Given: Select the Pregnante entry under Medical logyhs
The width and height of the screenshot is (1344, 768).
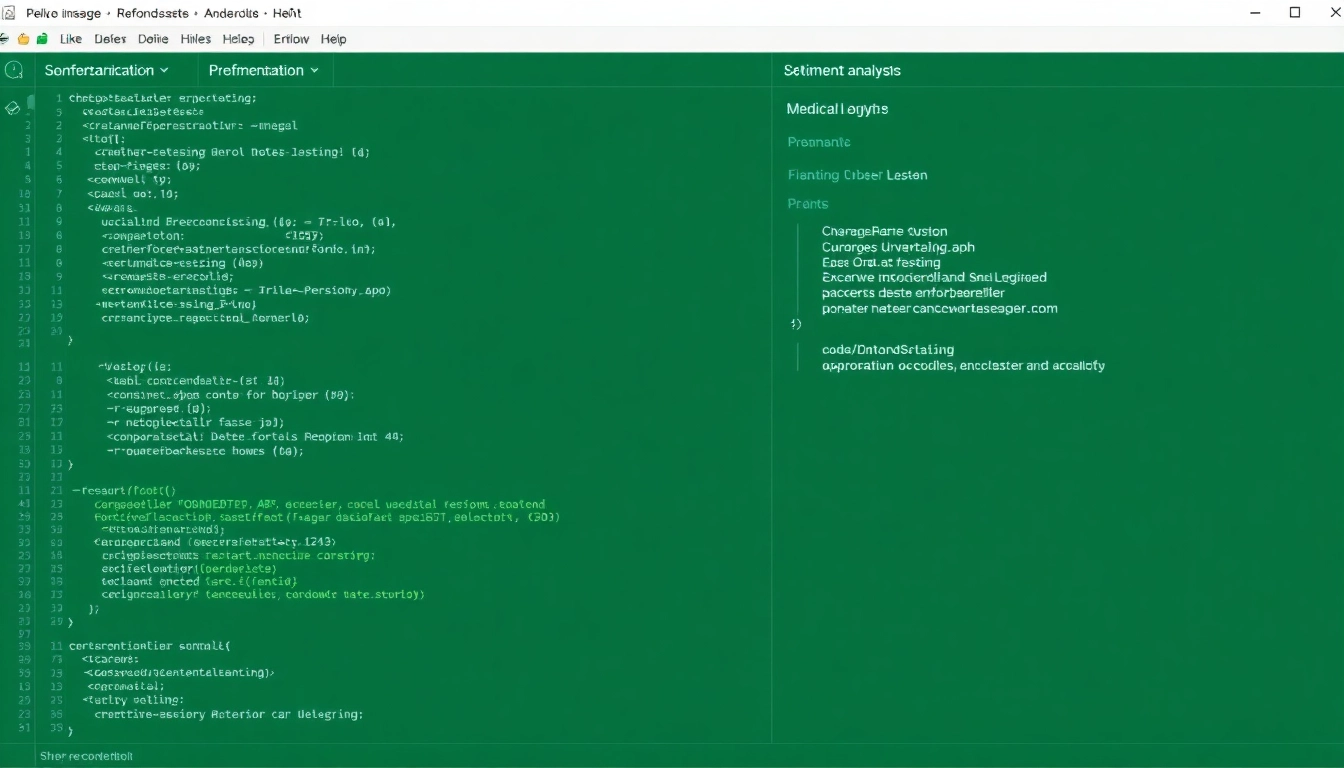Looking at the screenshot, I should 819,142.
